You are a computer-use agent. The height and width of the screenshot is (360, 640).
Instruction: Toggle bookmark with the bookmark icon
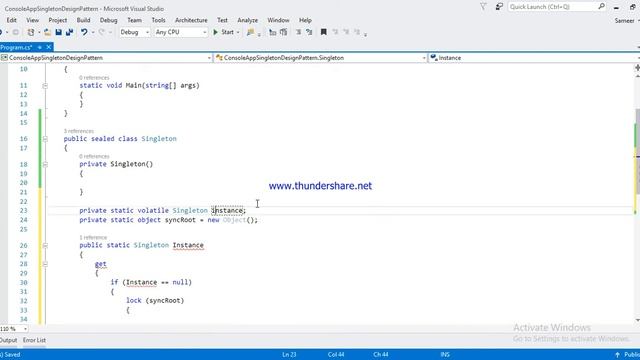324,32
